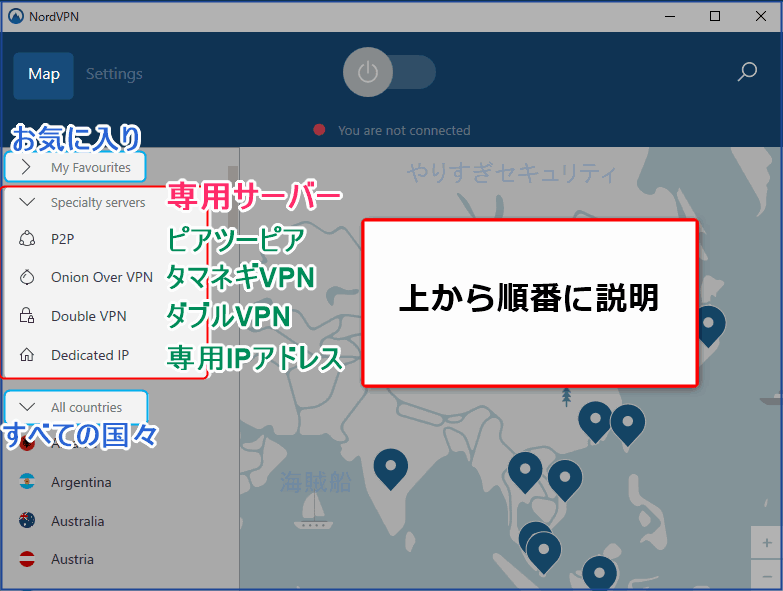Switch to the Map tab

pos(43,75)
